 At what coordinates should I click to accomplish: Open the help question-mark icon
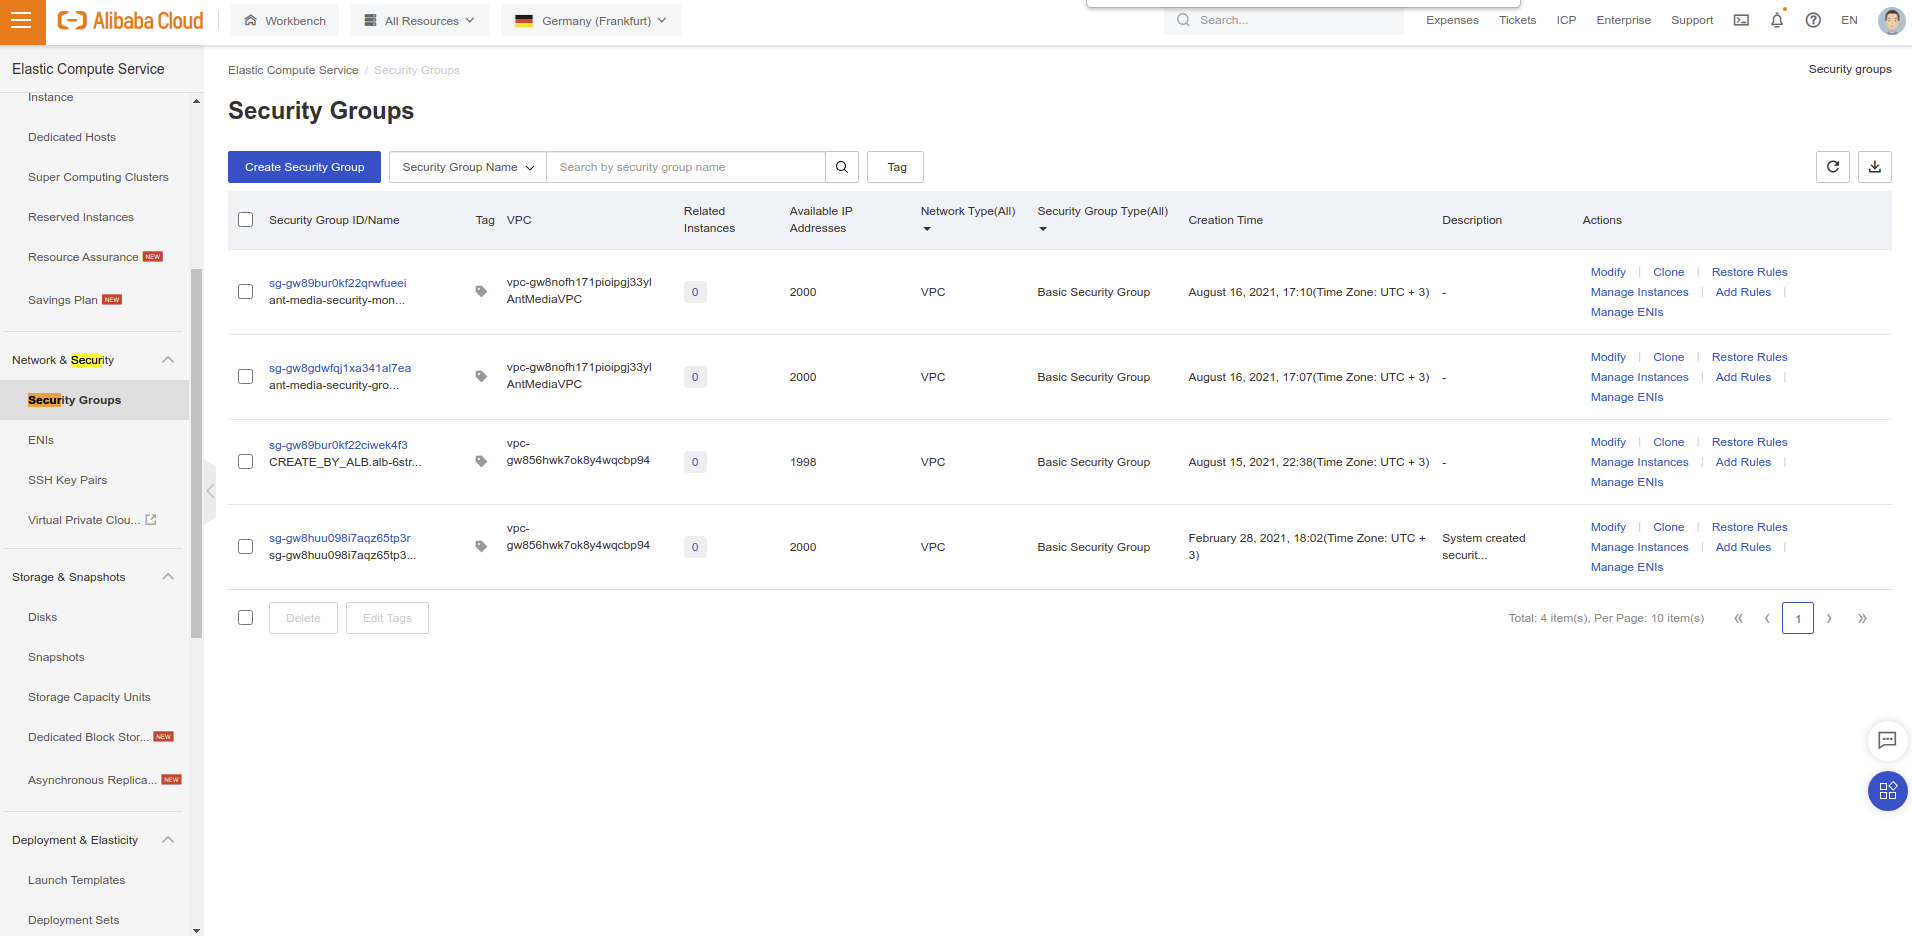pyautogui.click(x=1813, y=20)
